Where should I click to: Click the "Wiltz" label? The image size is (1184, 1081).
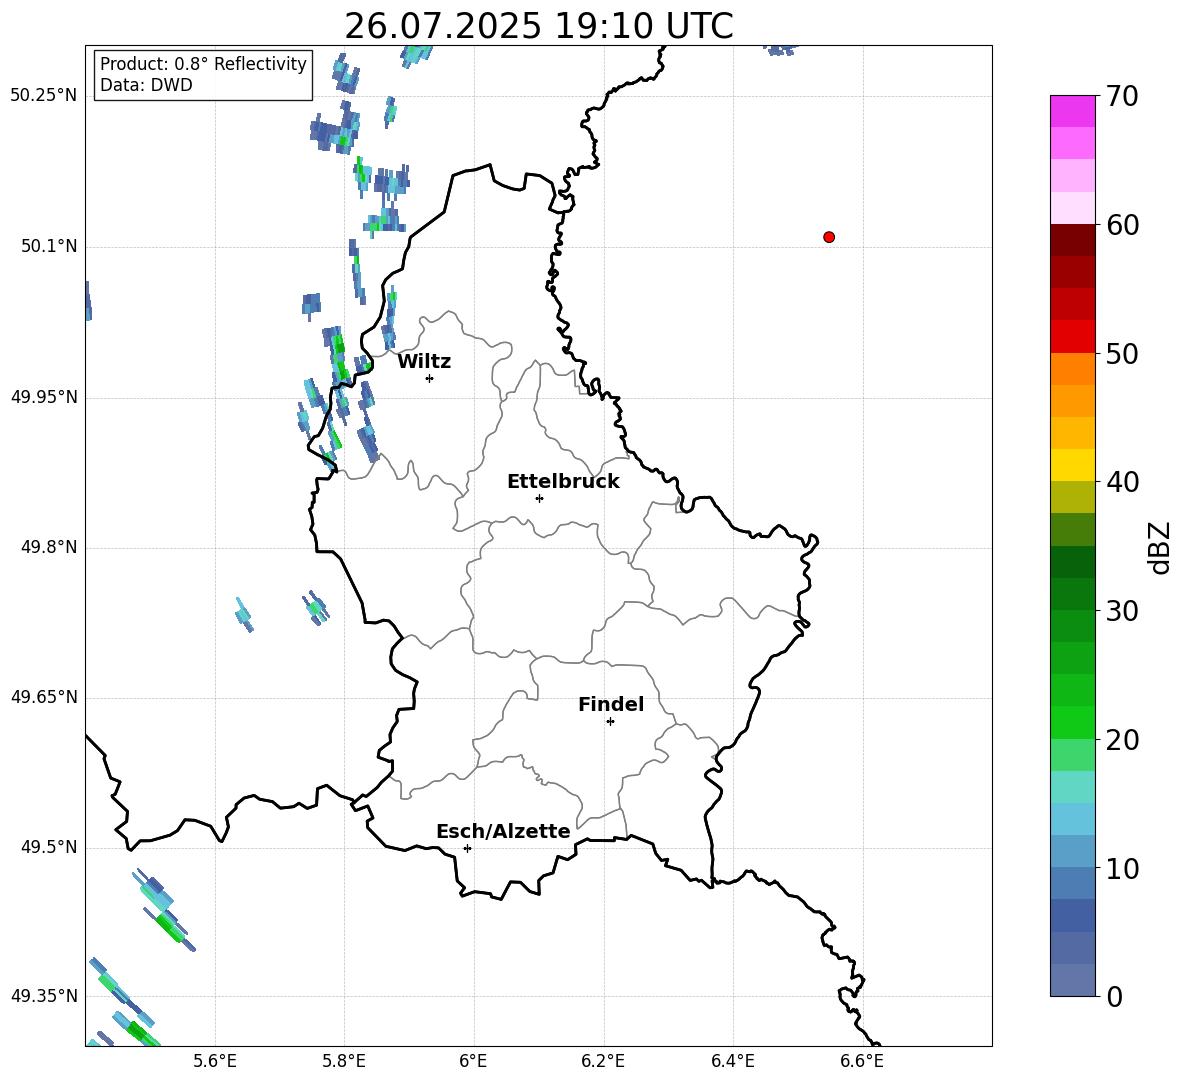tap(424, 362)
